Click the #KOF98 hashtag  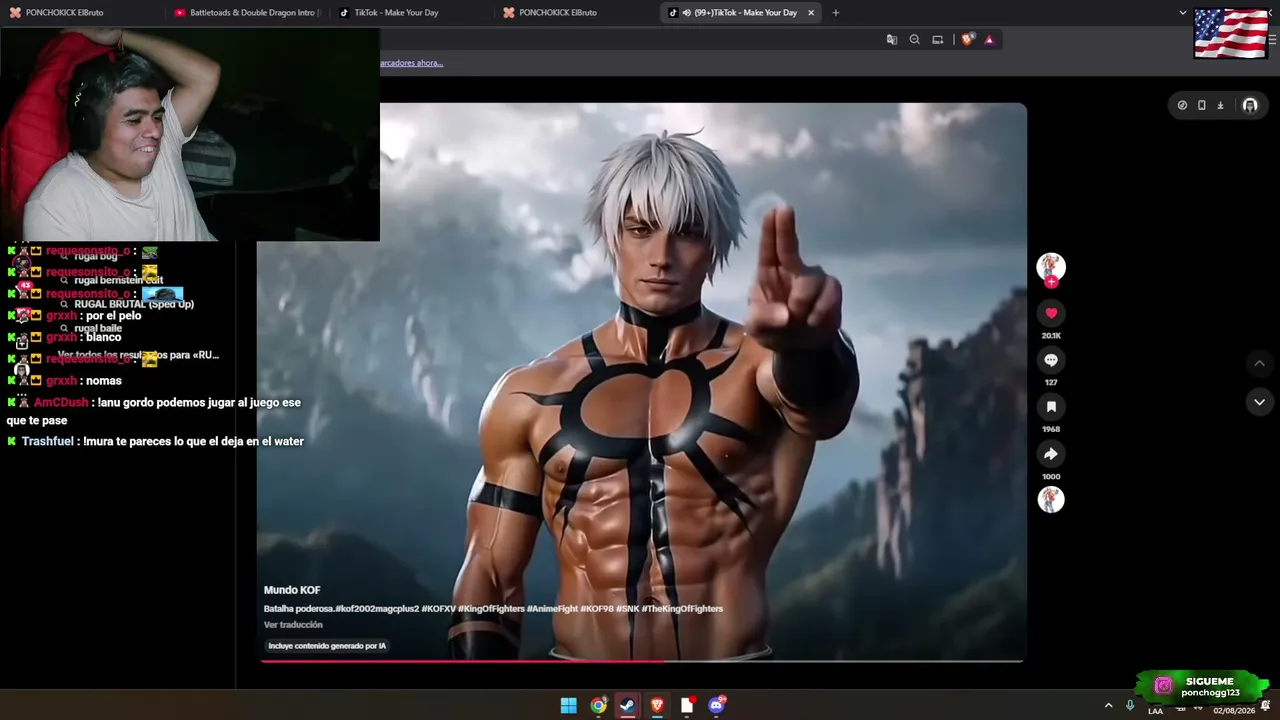597,608
